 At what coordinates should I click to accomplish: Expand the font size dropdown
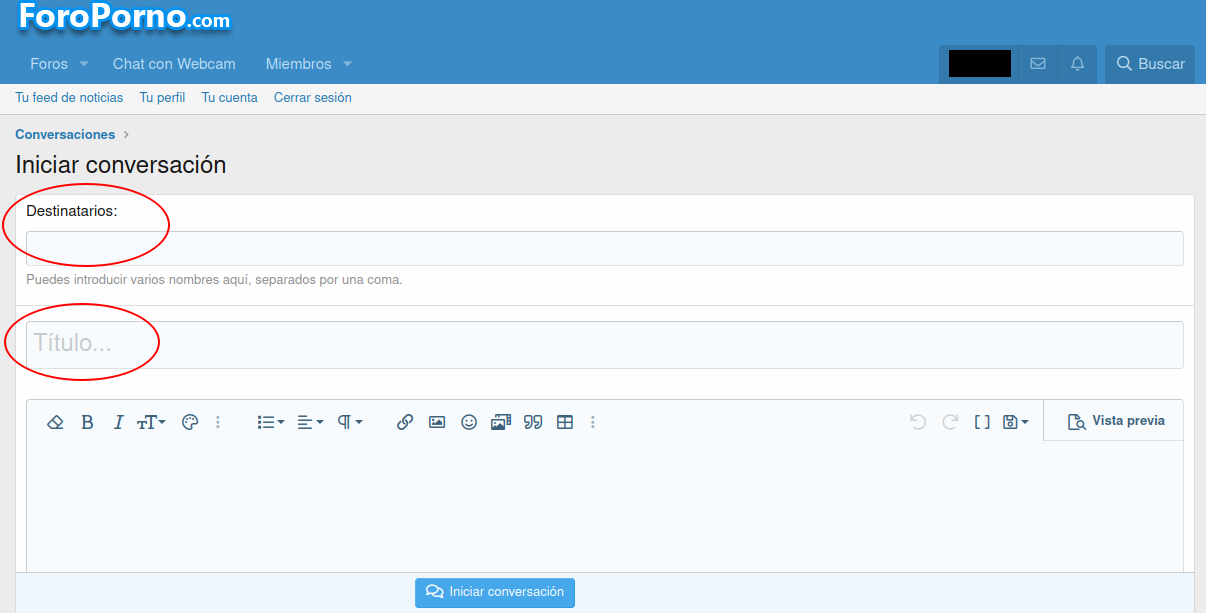pyautogui.click(x=151, y=422)
